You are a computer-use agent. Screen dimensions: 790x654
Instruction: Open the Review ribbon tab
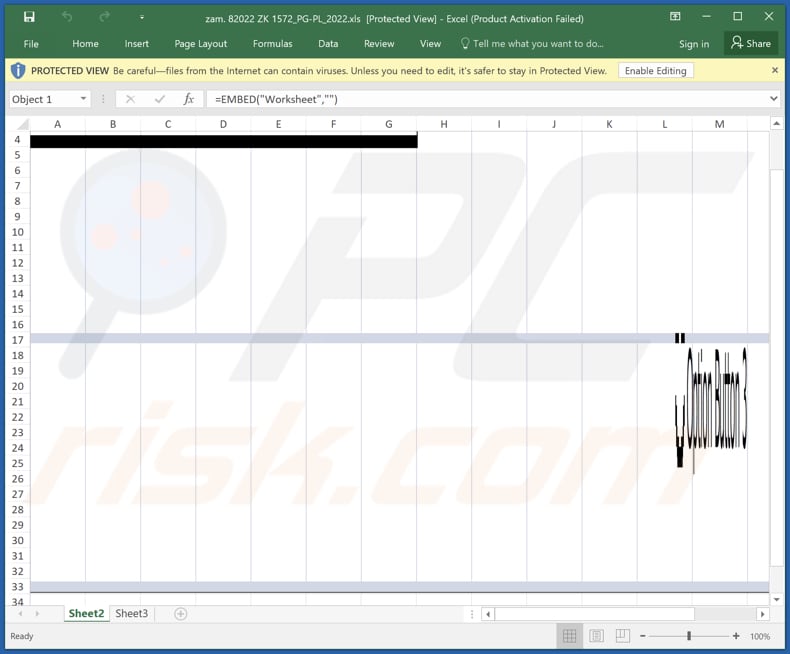point(379,44)
